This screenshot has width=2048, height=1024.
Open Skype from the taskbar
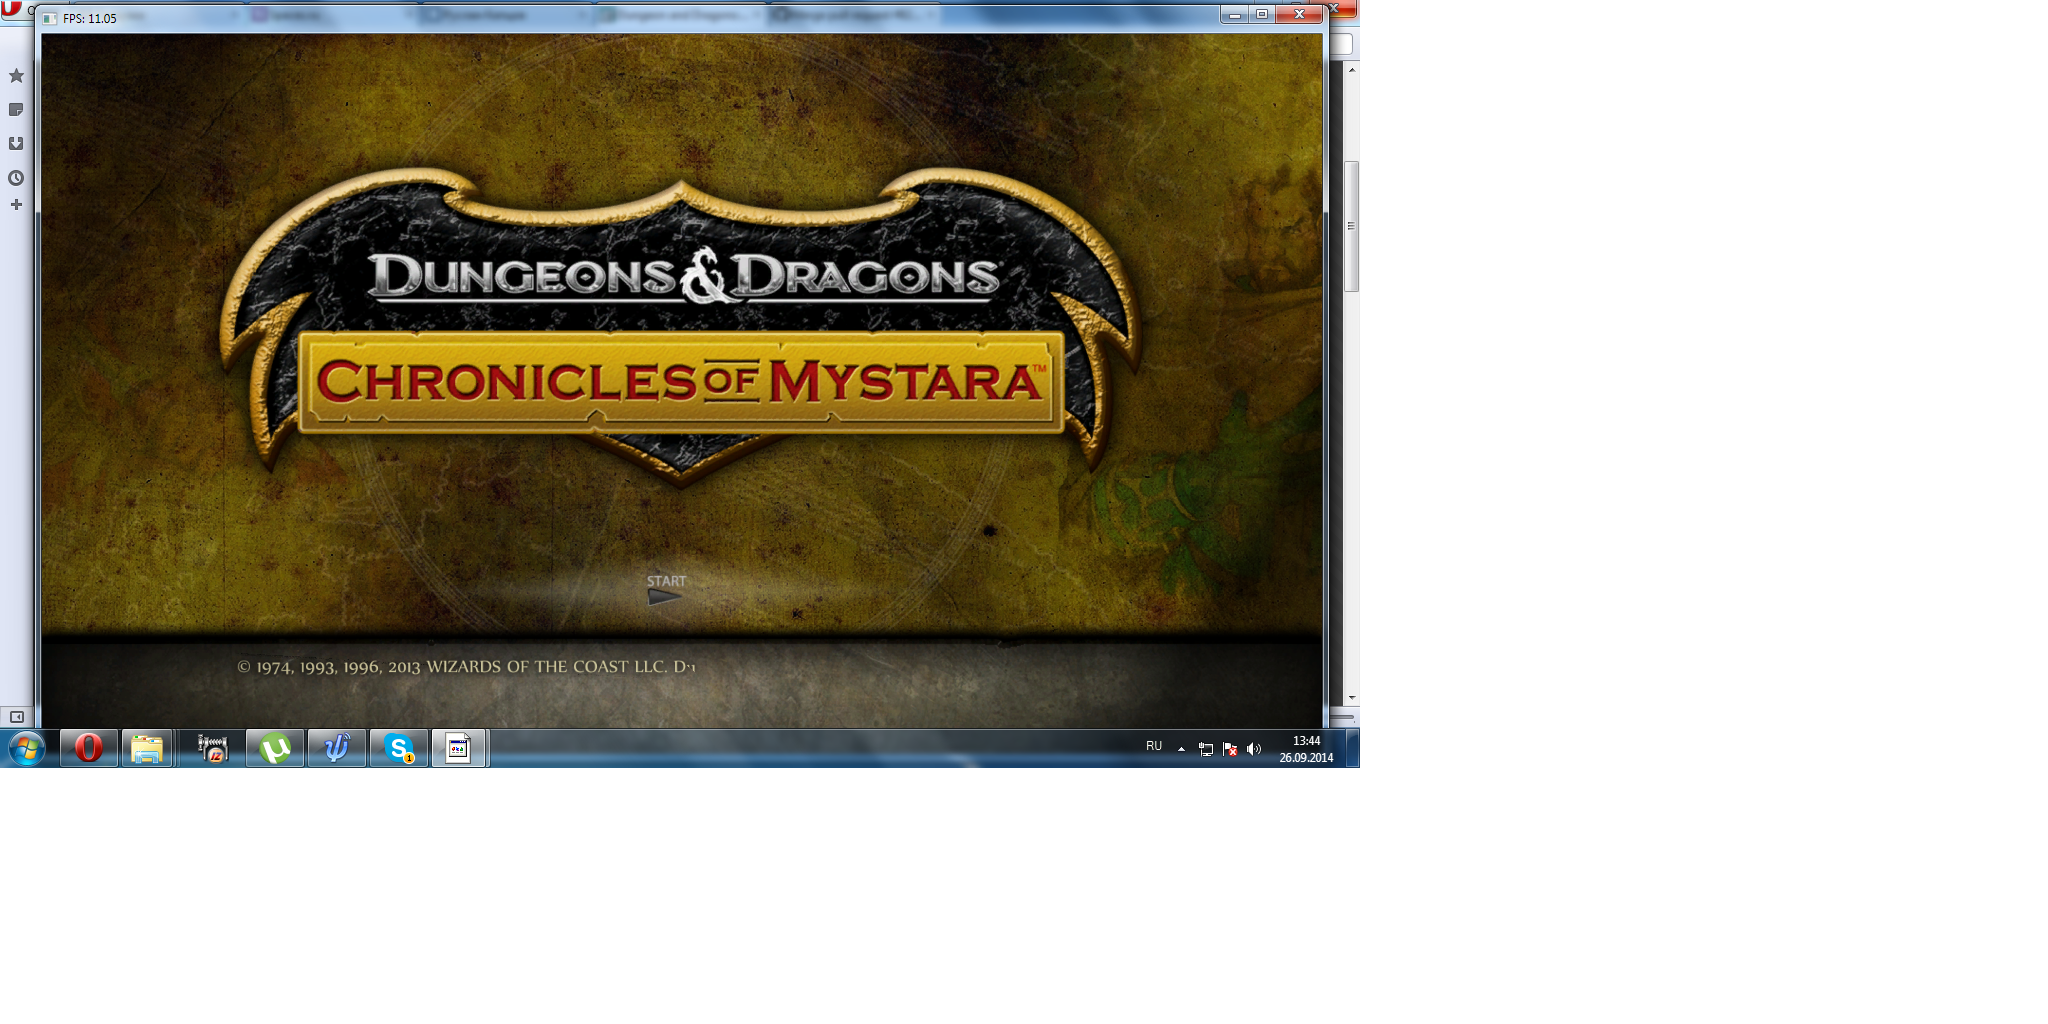point(399,748)
